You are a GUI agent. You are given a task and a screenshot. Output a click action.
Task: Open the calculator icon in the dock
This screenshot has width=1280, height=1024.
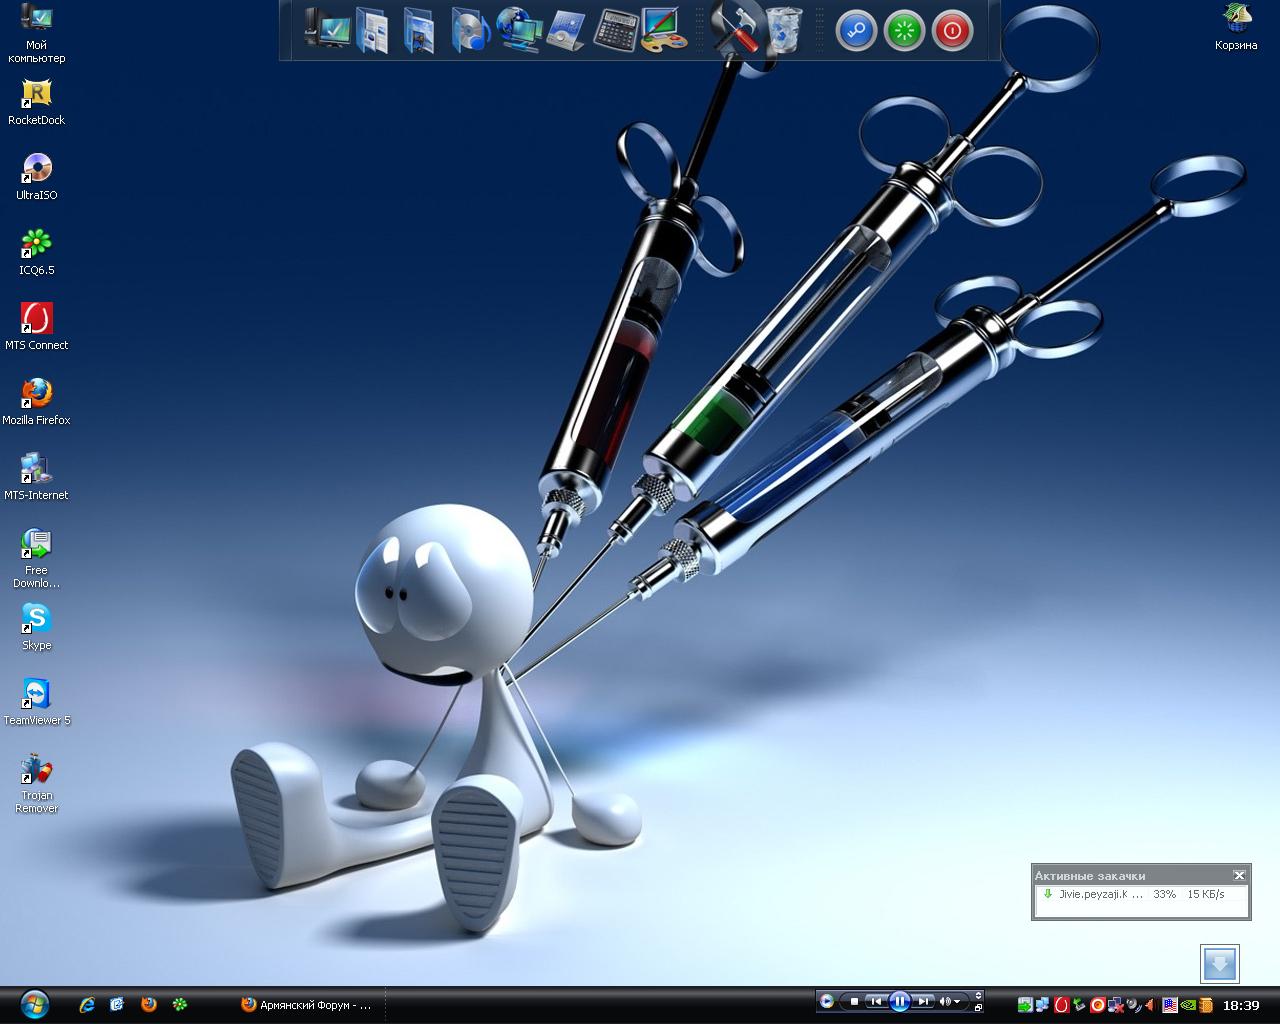614,30
